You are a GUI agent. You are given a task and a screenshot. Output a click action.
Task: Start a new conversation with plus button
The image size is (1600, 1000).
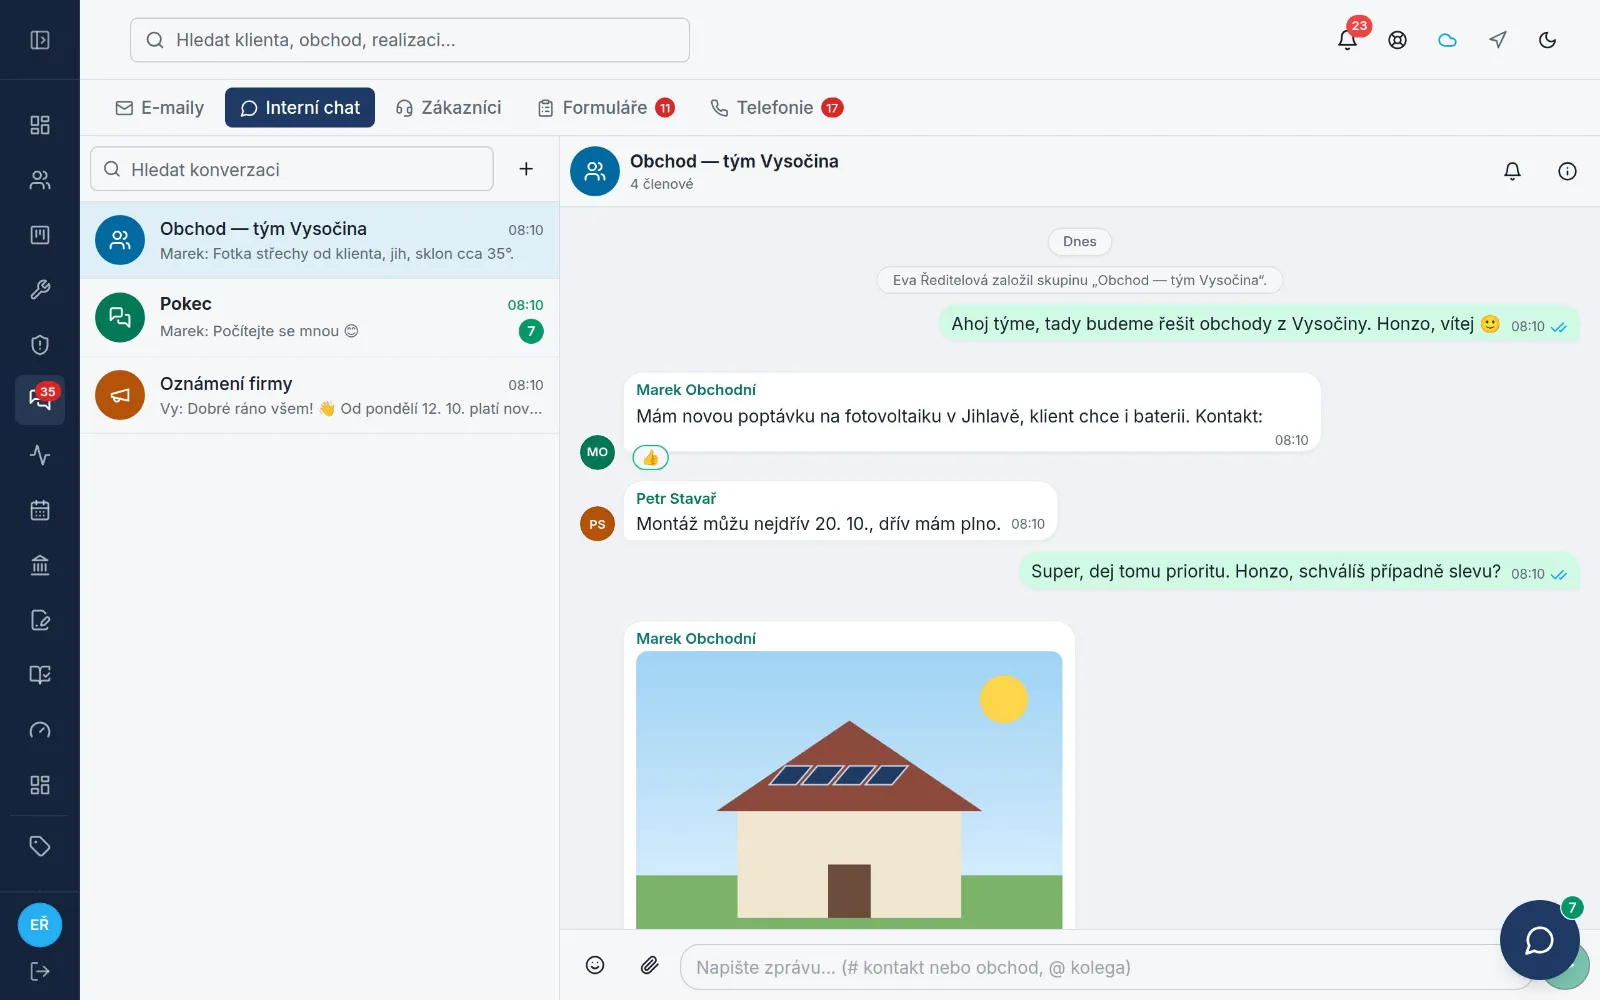point(526,169)
